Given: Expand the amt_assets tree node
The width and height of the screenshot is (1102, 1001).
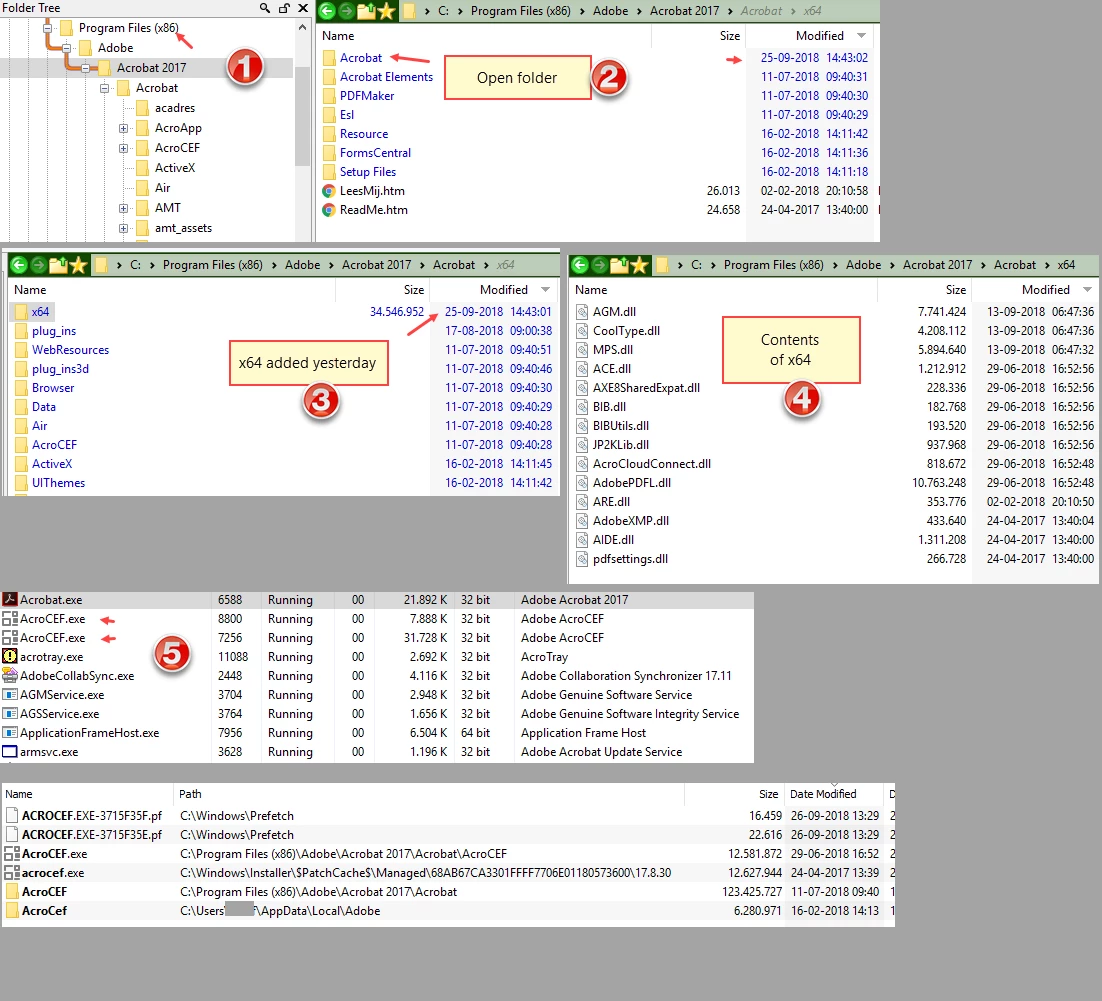Looking at the screenshot, I should pos(123,228).
